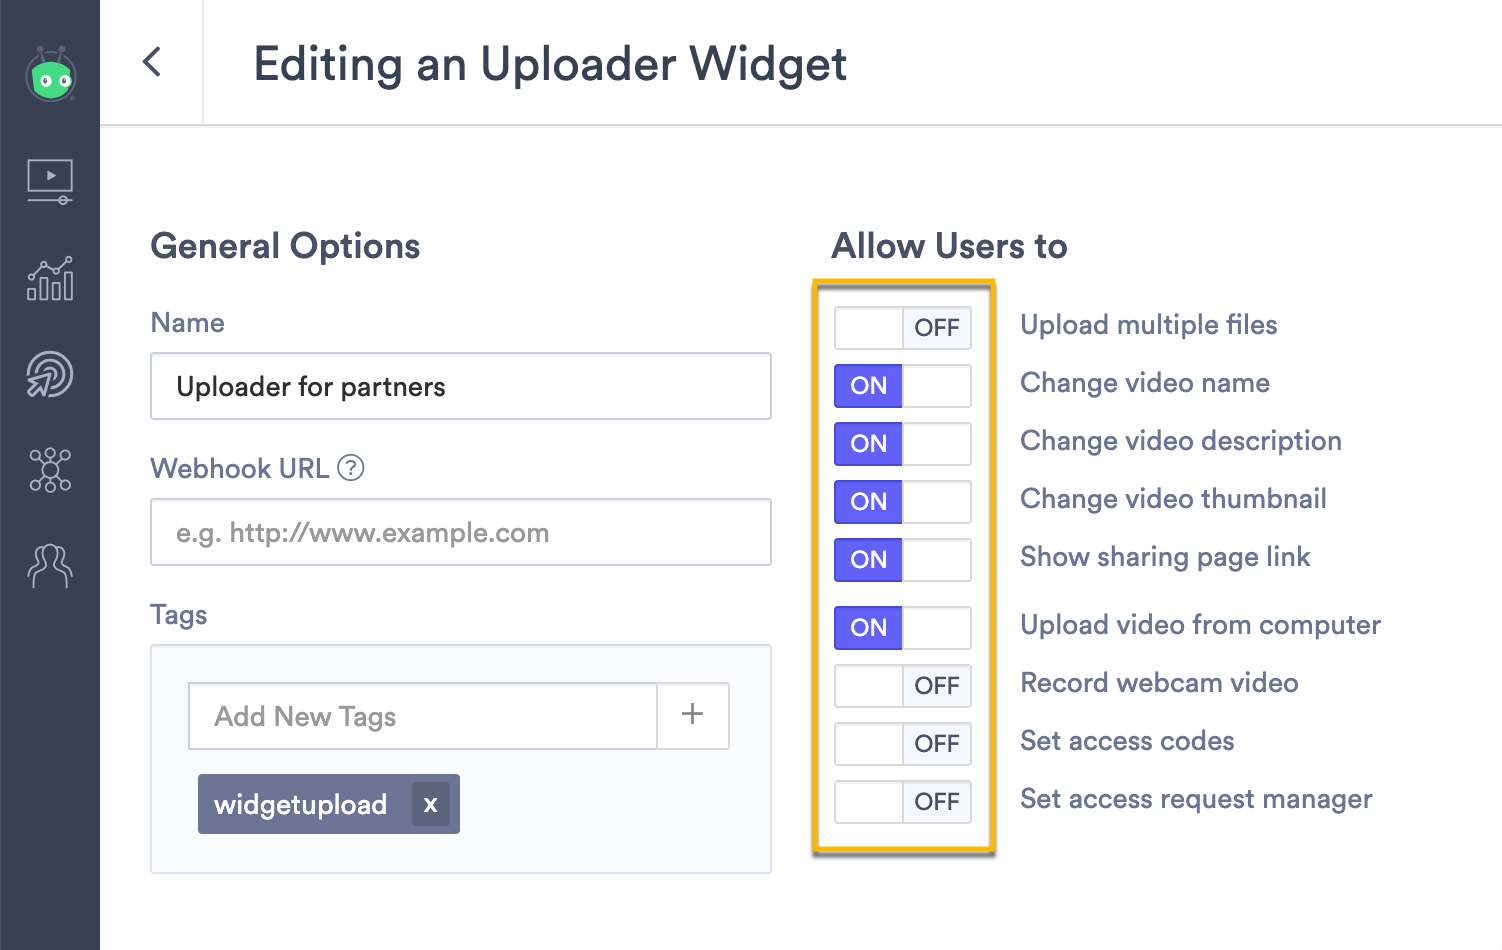The height and width of the screenshot is (950, 1502).
Task: Click the green robot logo icon
Action: click(x=51, y=74)
